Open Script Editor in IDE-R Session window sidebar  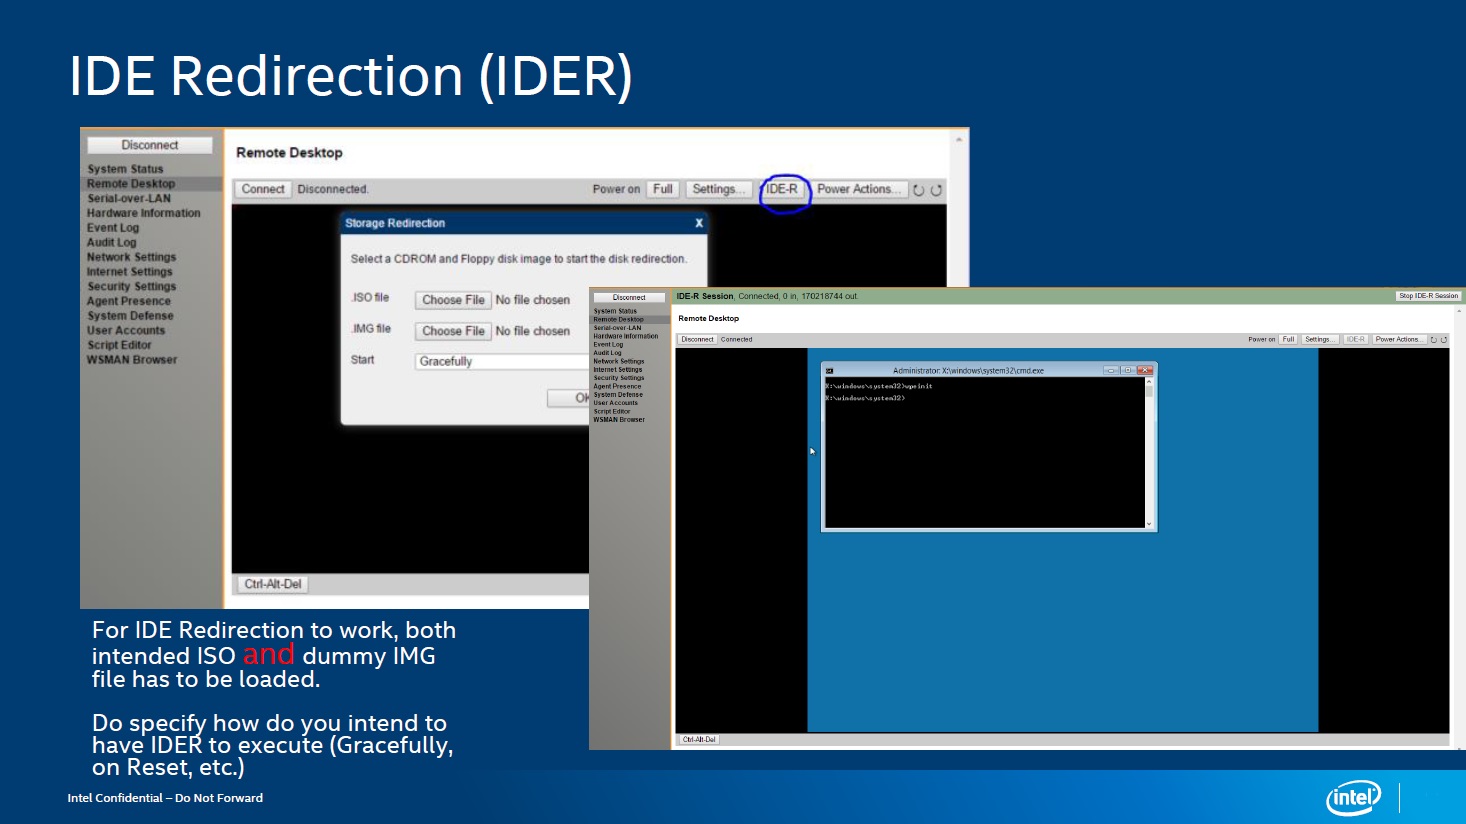(612, 411)
